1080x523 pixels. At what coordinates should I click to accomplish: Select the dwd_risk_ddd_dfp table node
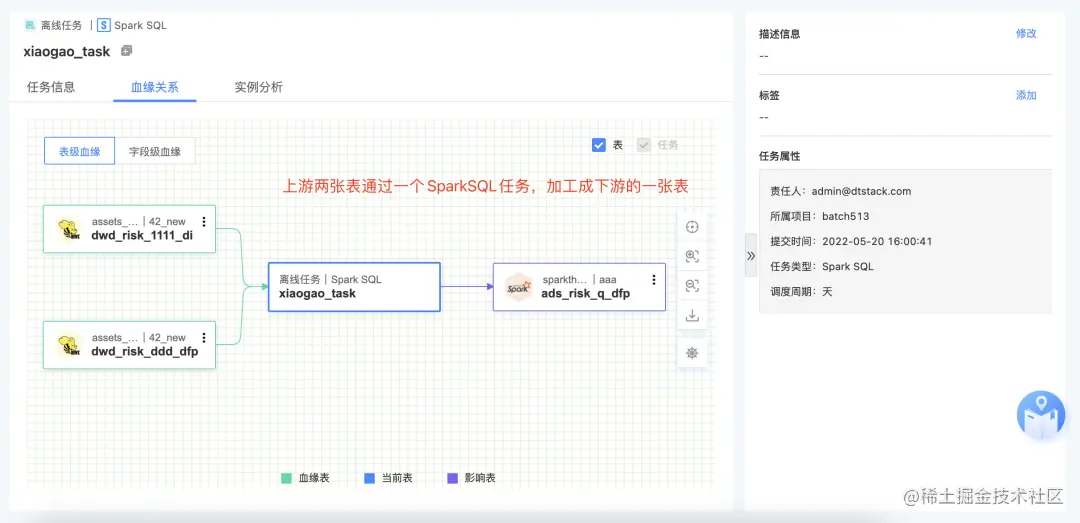tap(129, 345)
